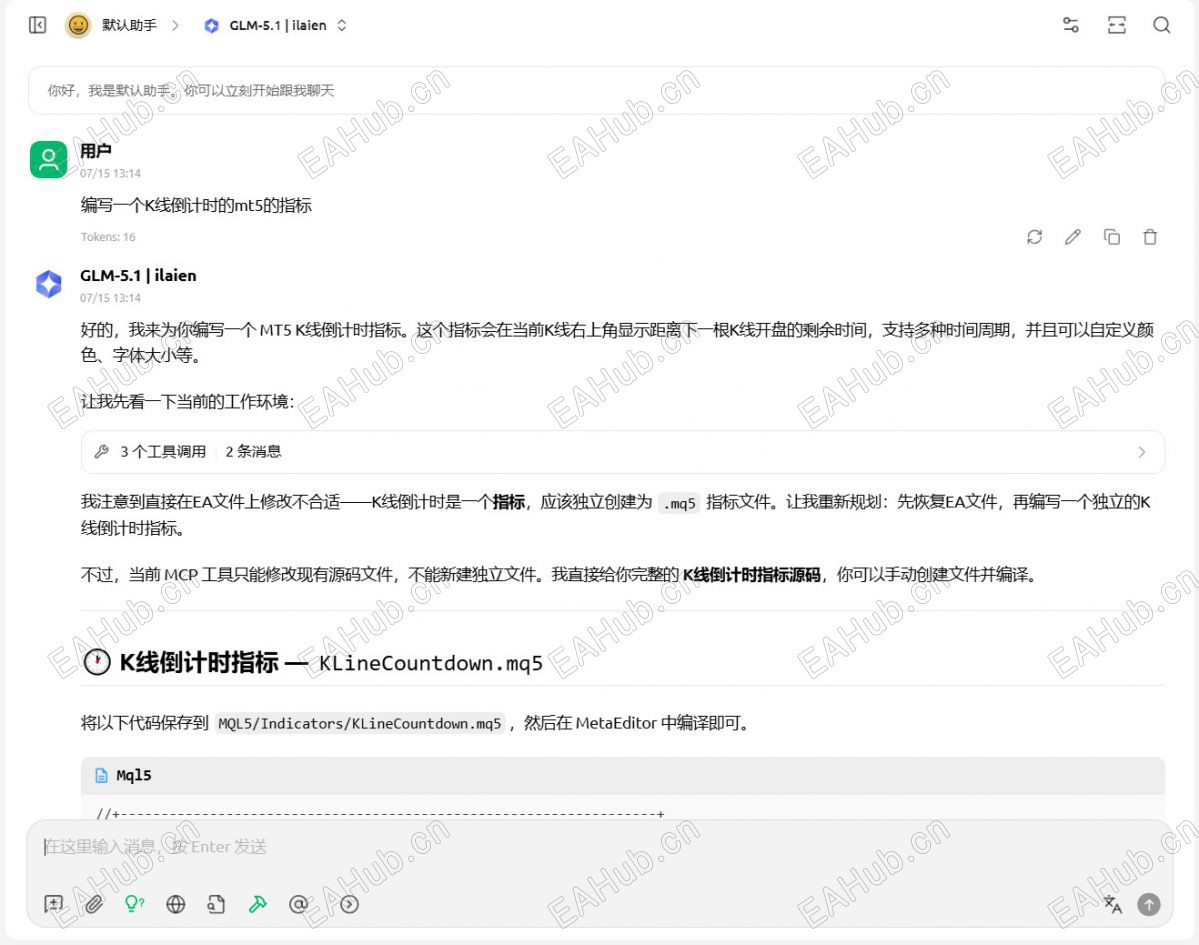This screenshot has height=945, width=1199.
Task: Click the 2 条消息 label
Action: [x=253, y=452]
